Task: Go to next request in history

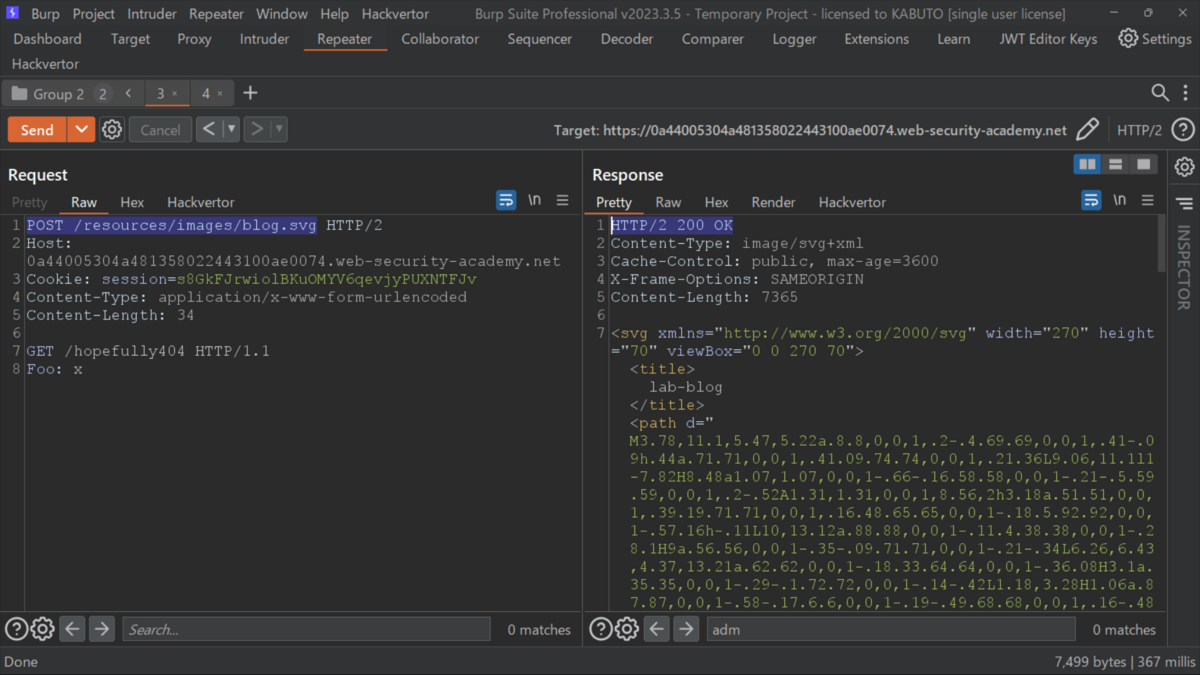Action: pos(257,129)
